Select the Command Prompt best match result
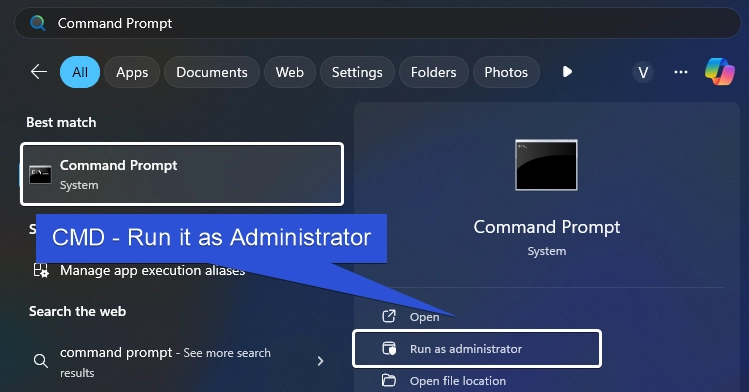Screen dimensions: 749x392 pyautogui.click(x=182, y=174)
